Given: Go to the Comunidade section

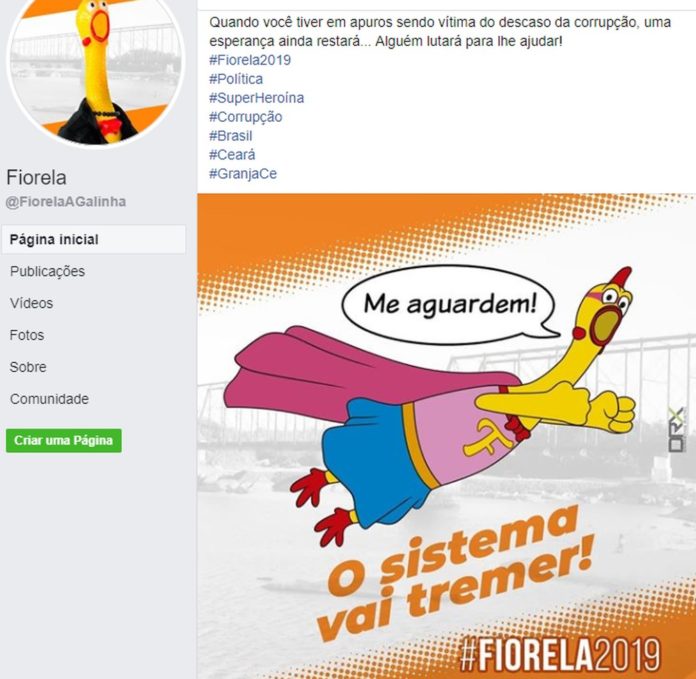Looking at the screenshot, I should click(x=49, y=399).
